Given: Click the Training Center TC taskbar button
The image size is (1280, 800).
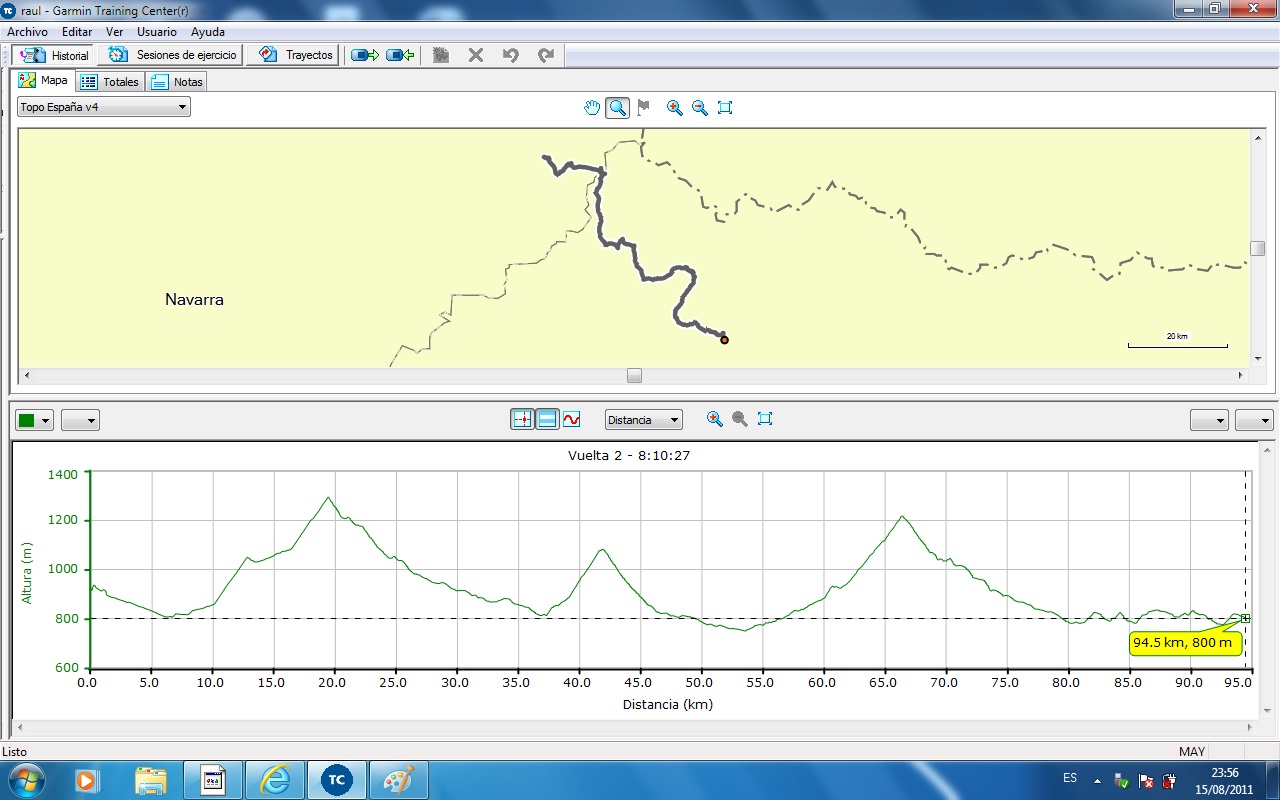Looking at the screenshot, I should coord(336,779).
